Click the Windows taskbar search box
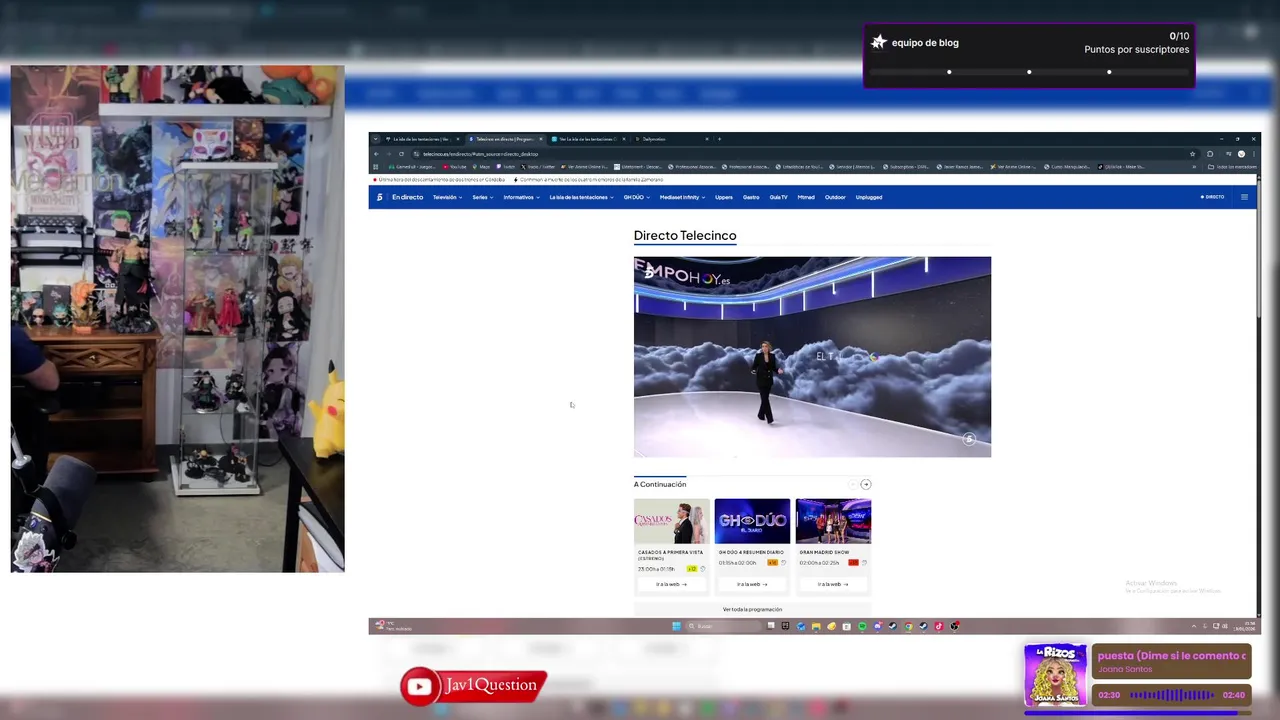The image size is (1280, 720). coord(724,626)
